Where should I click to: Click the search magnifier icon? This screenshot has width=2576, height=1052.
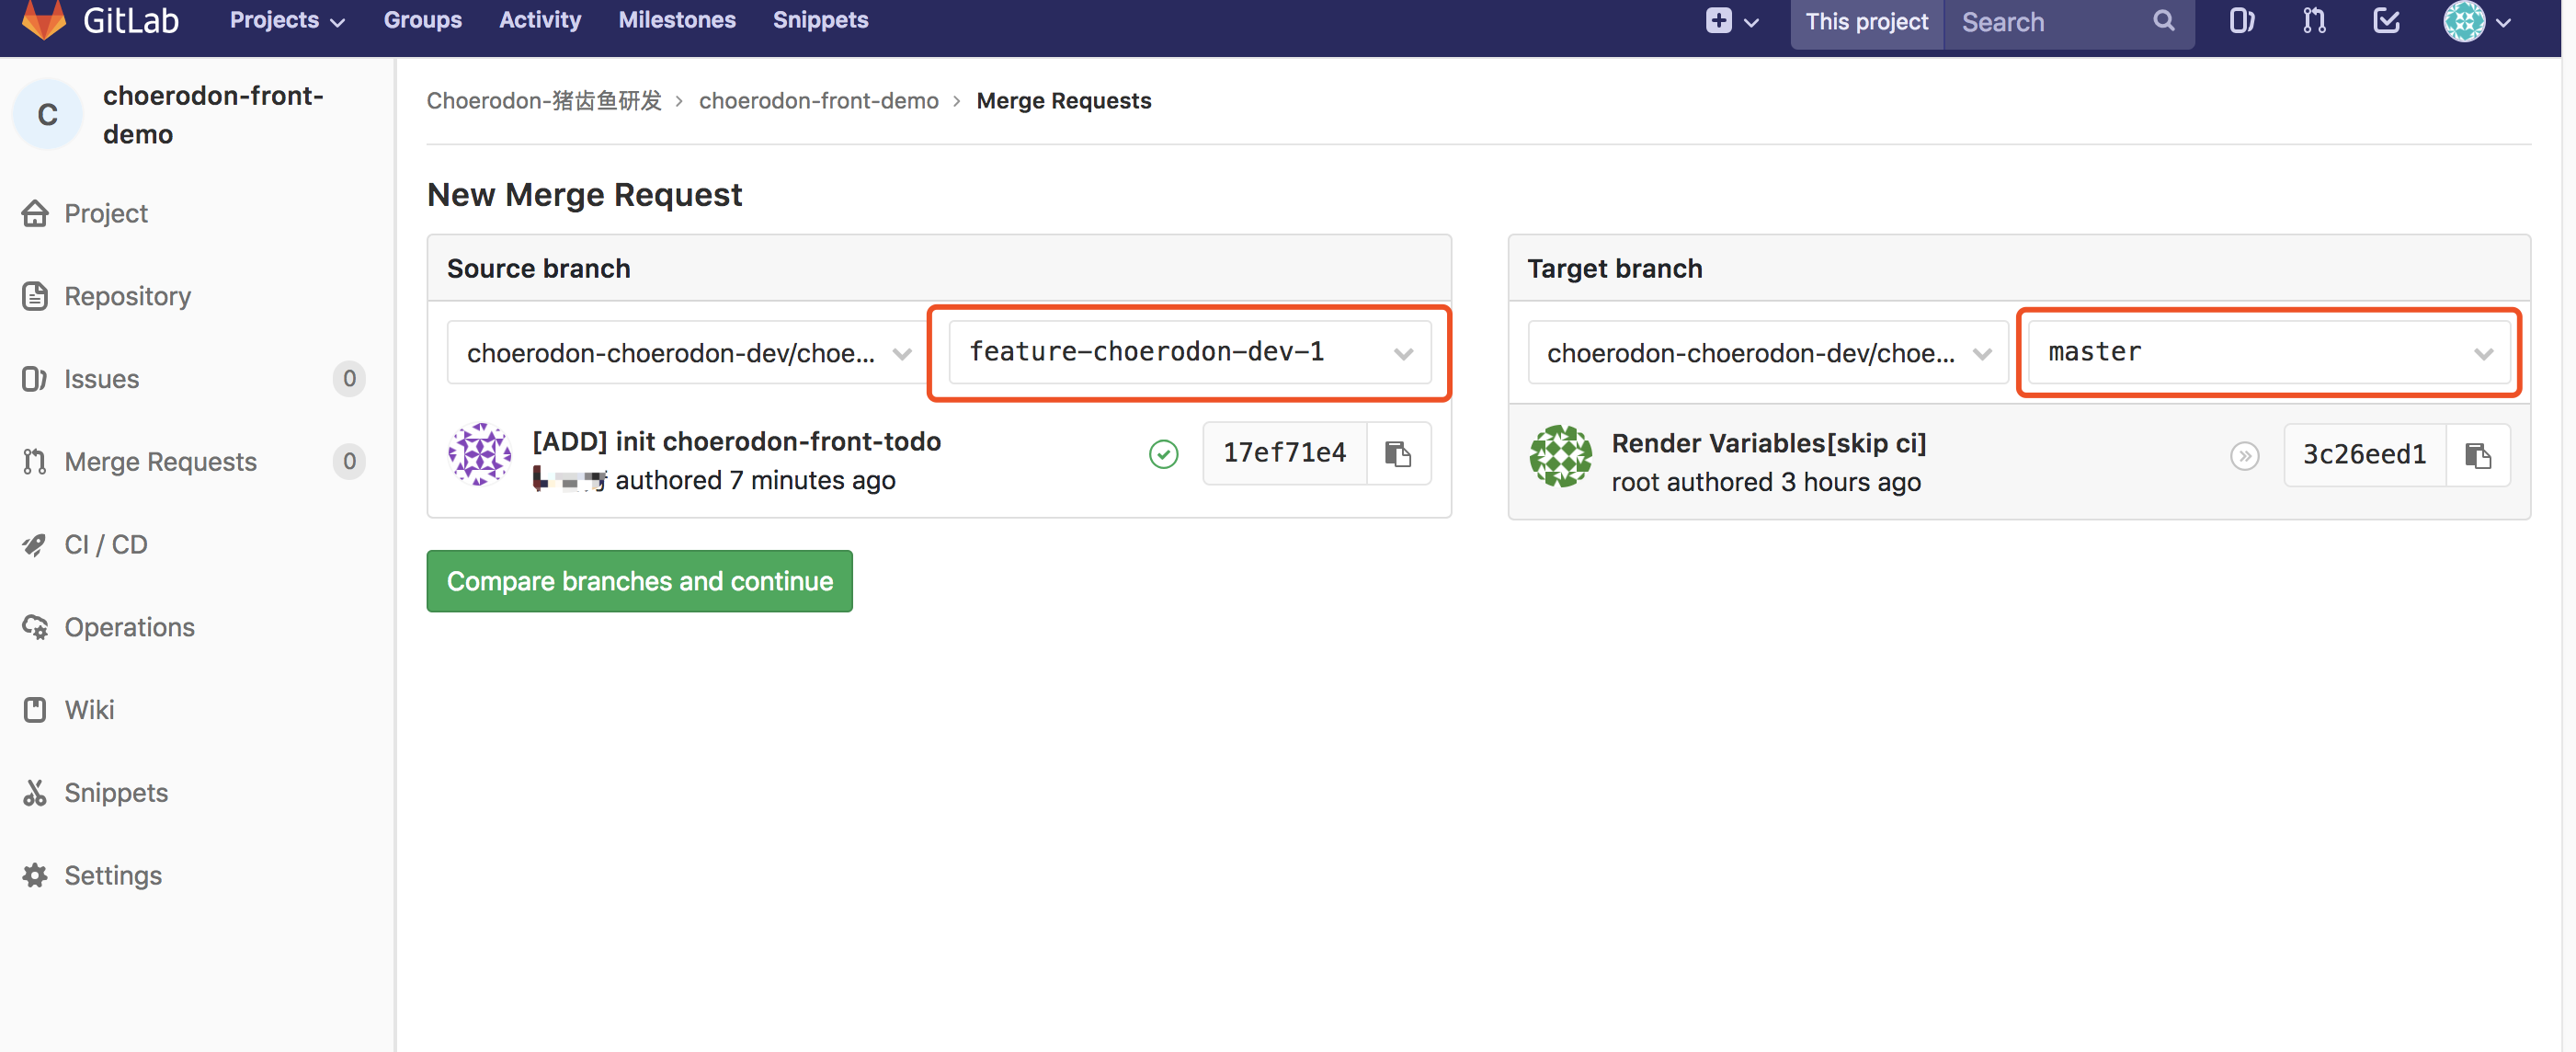tap(2163, 21)
